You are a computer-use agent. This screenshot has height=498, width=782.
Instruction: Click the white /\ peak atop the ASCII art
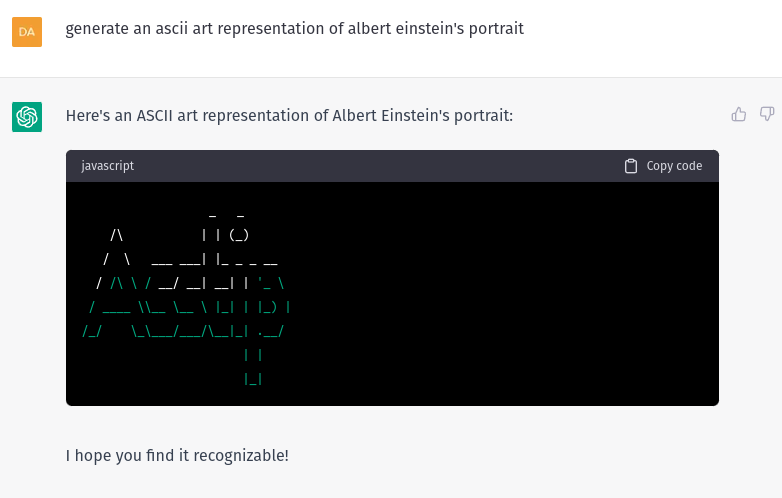click(x=116, y=235)
